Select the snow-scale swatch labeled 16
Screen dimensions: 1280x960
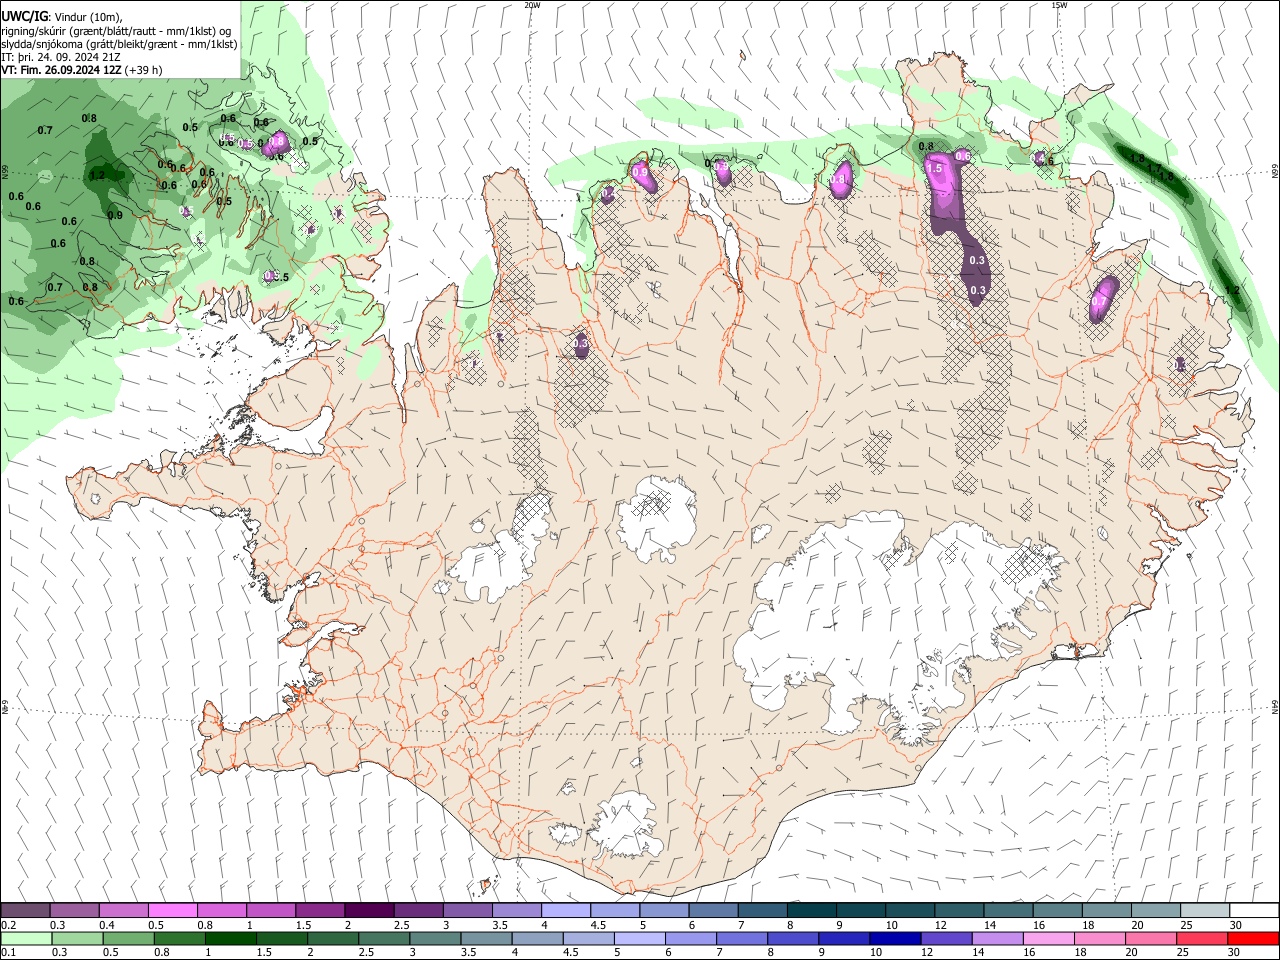coord(1057,910)
